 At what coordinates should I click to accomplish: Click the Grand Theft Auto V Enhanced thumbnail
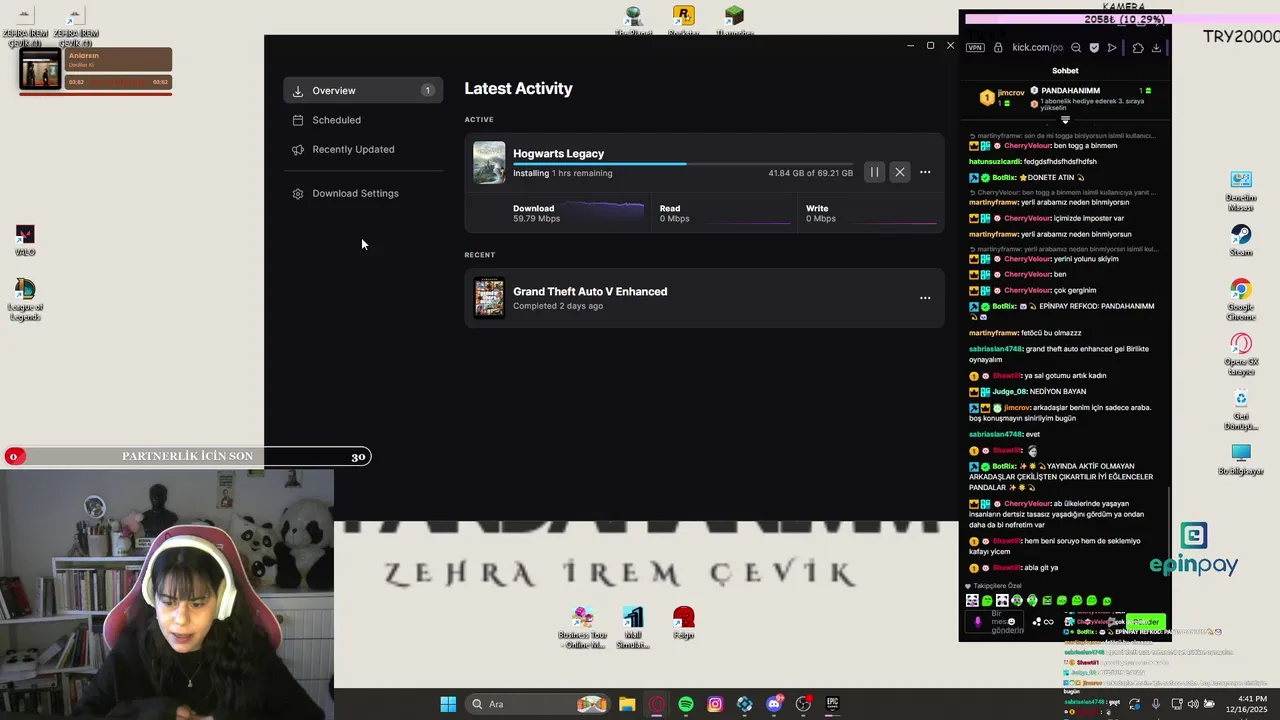pyautogui.click(x=489, y=298)
